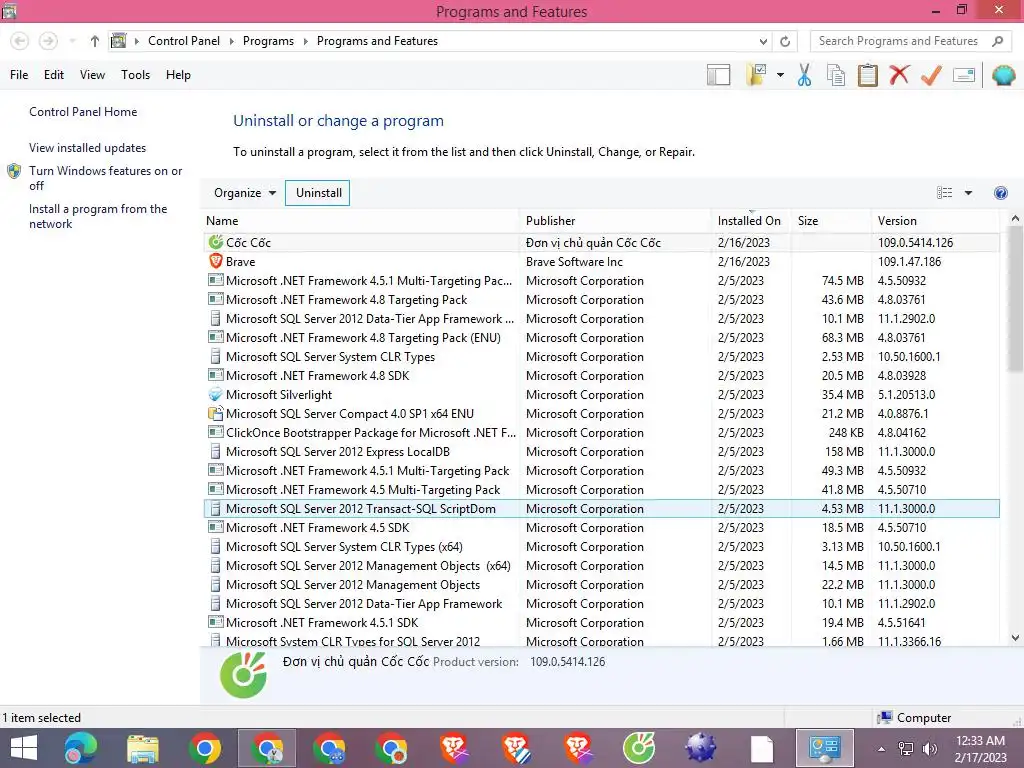Image resolution: width=1024 pixels, height=768 pixels.
Task: Toggle the navigation pane toolbar icon
Action: tap(718, 75)
